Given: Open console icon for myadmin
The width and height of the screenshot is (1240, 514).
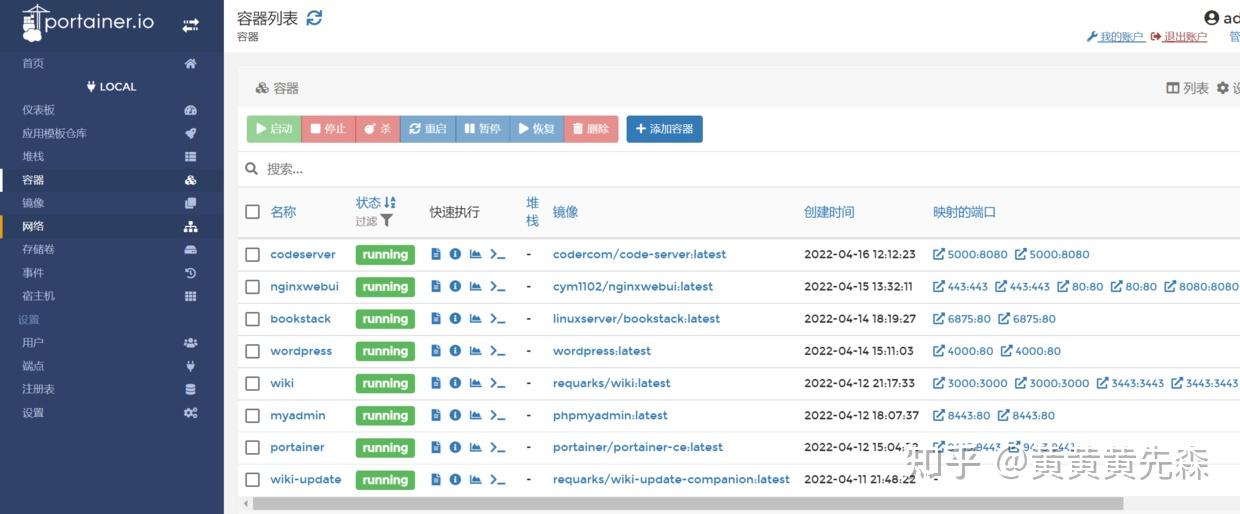Looking at the screenshot, I should [497, 415].
